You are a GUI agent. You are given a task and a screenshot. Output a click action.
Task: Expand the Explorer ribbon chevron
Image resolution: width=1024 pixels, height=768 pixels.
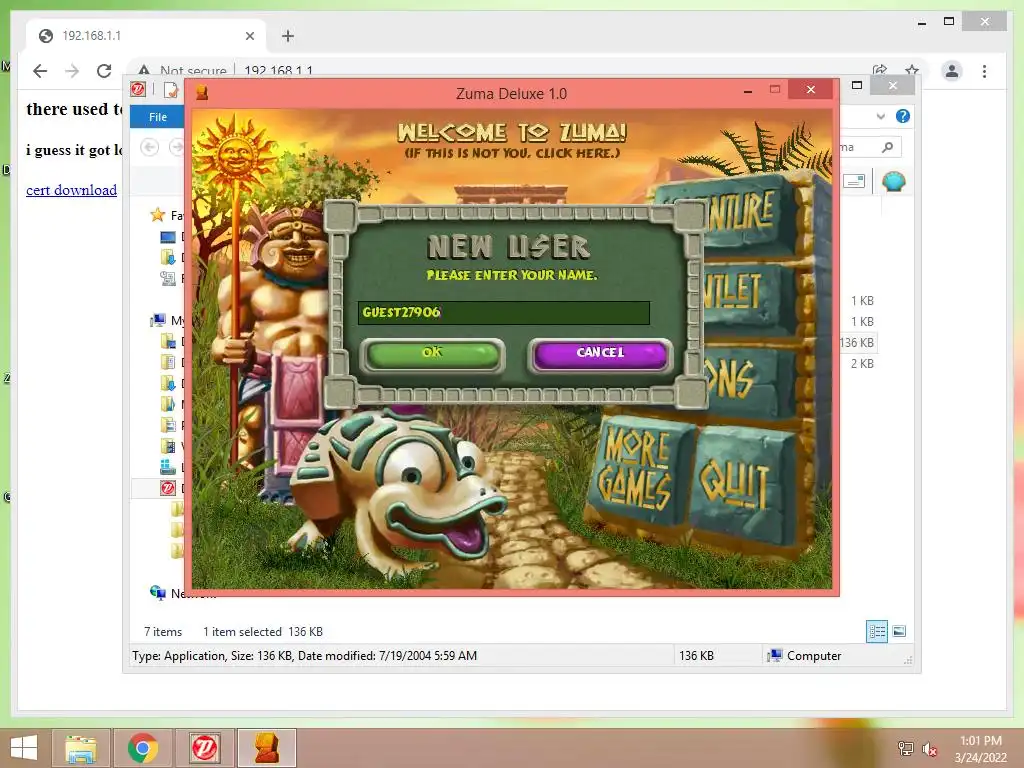coord(880,116)
